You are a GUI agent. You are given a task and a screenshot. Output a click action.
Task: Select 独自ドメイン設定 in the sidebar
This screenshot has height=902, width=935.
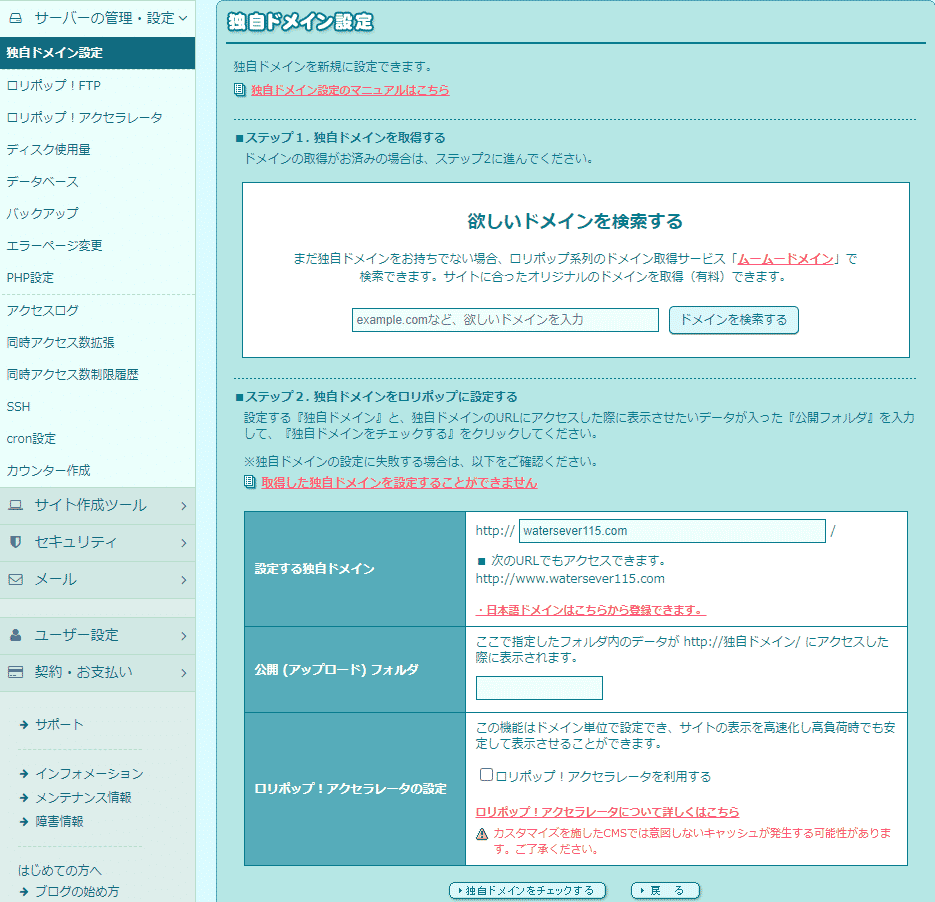98,53
